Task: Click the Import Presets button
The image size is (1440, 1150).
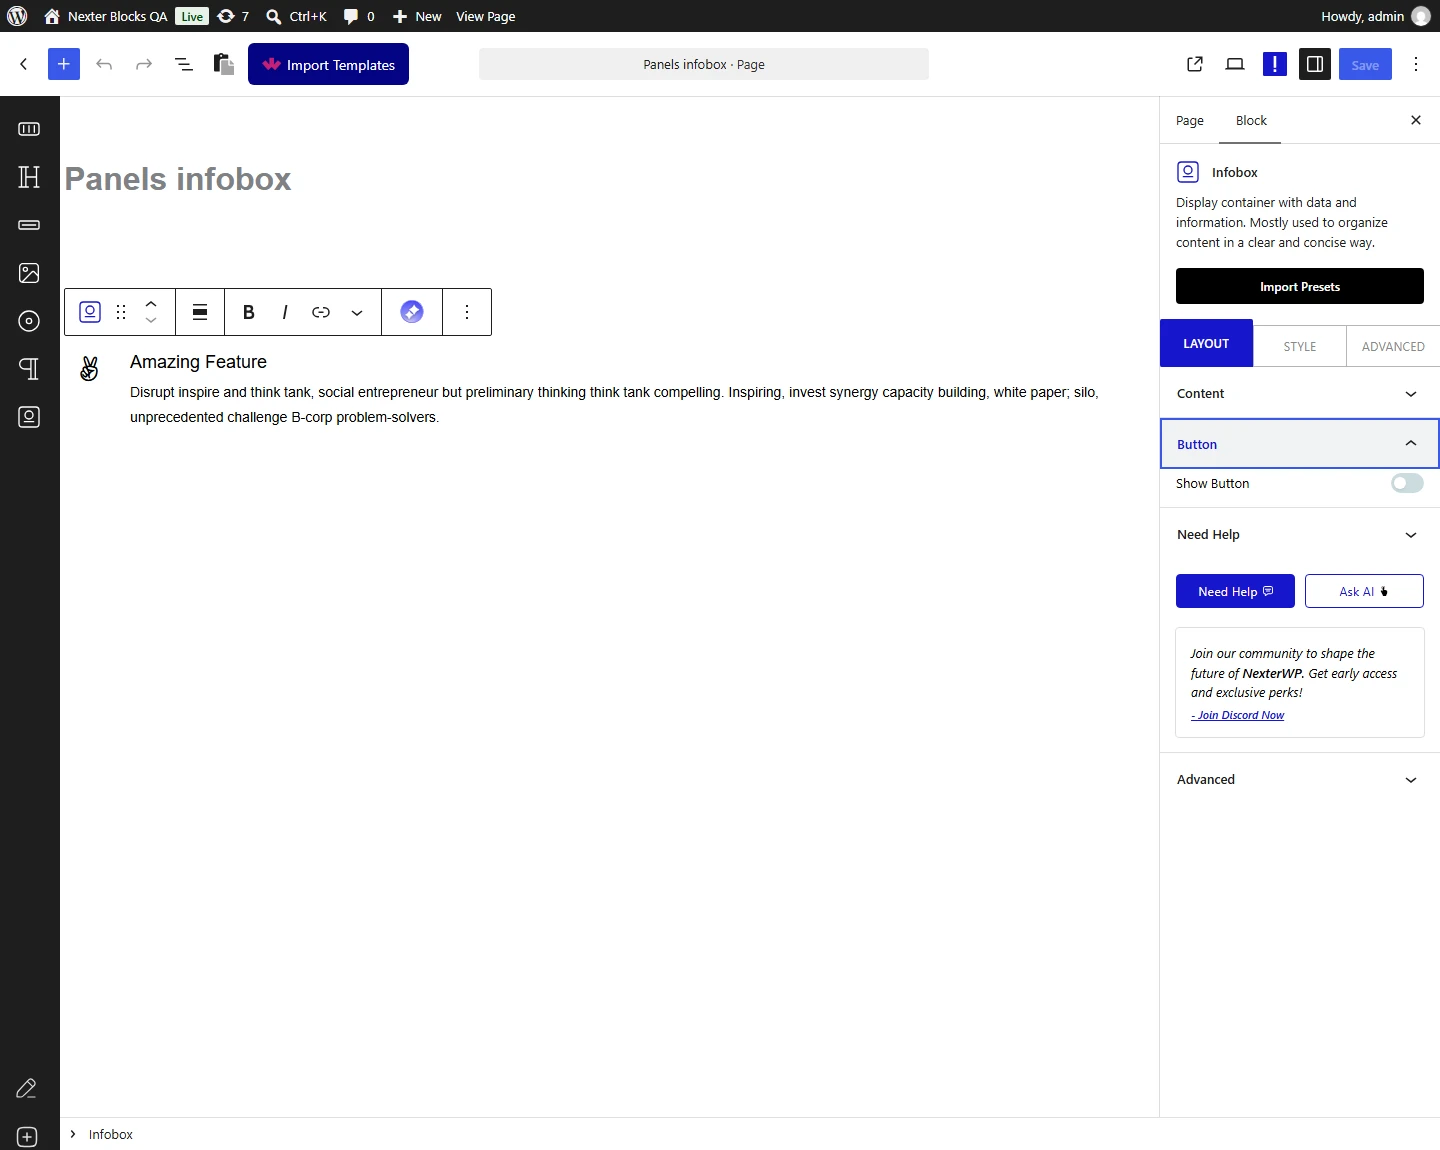Action: (x=1300, y=286)
